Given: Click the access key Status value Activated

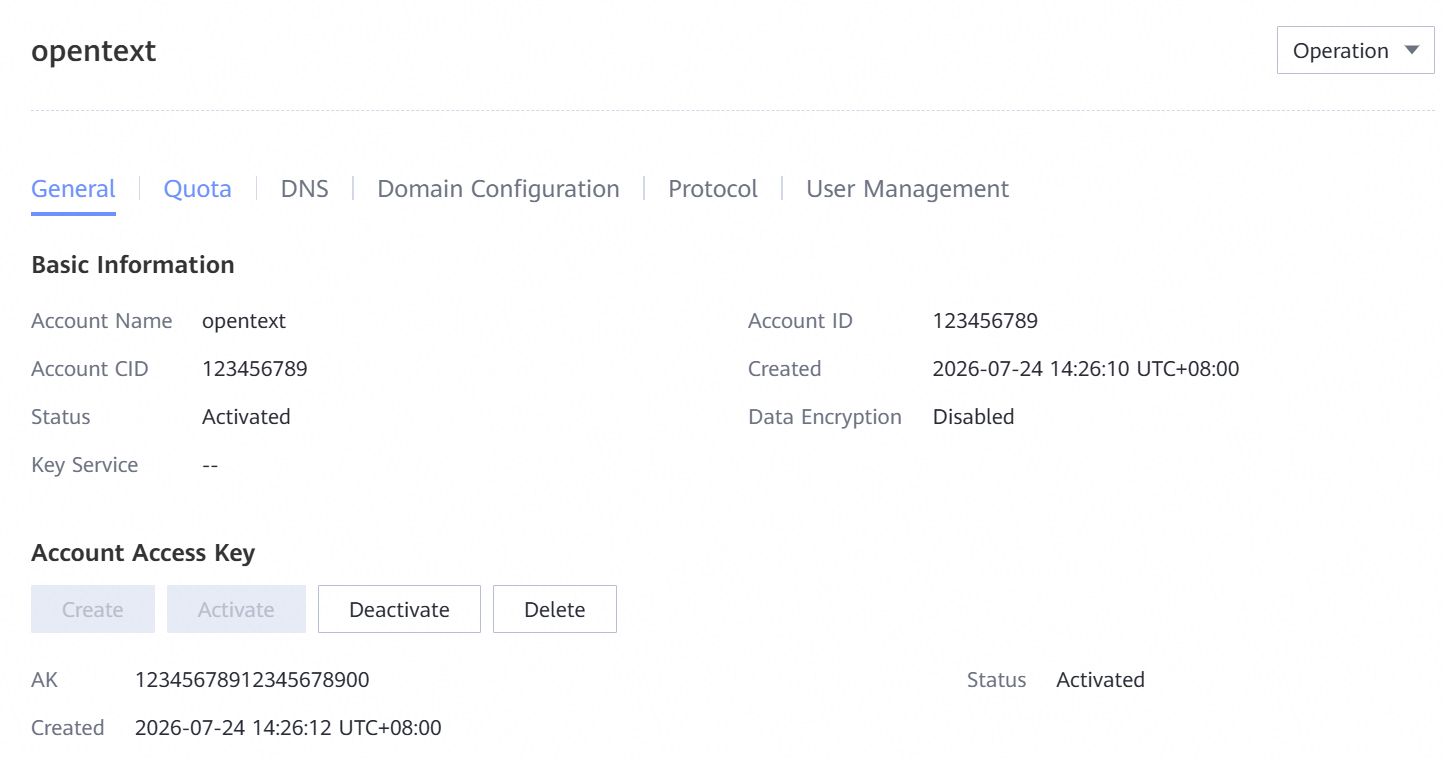Looking at the screenshot, I should (x=1101, y=680).
